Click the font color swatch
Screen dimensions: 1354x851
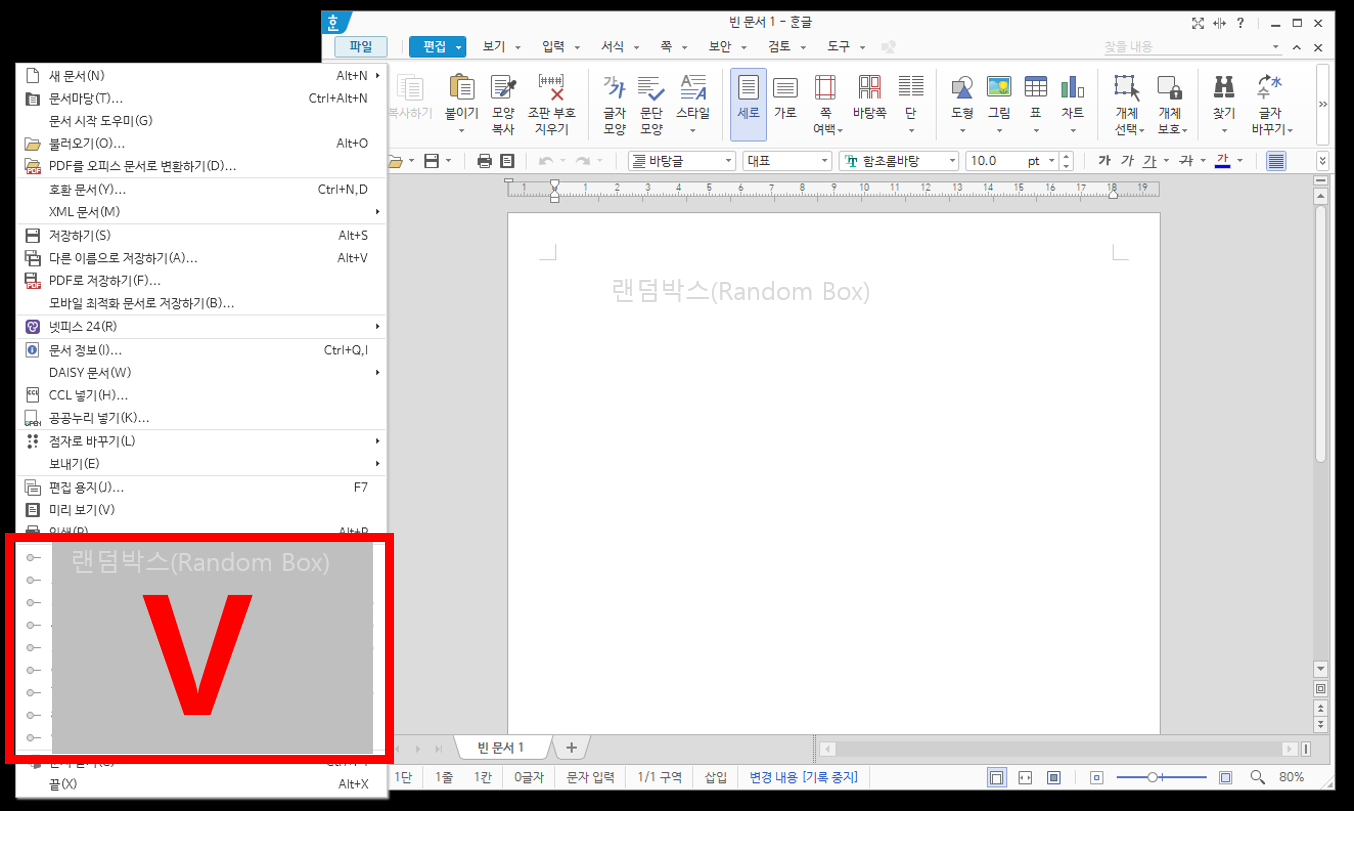(1221, 160)
